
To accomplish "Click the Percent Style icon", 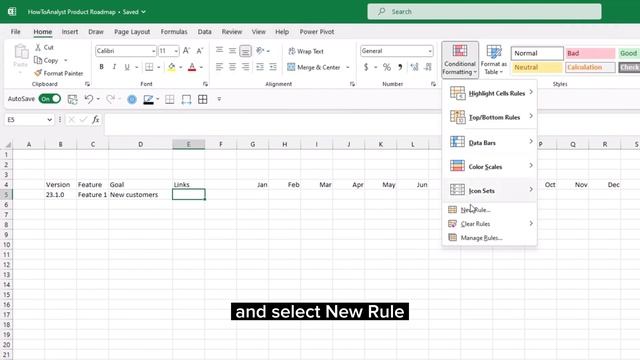I will [387, 67].
